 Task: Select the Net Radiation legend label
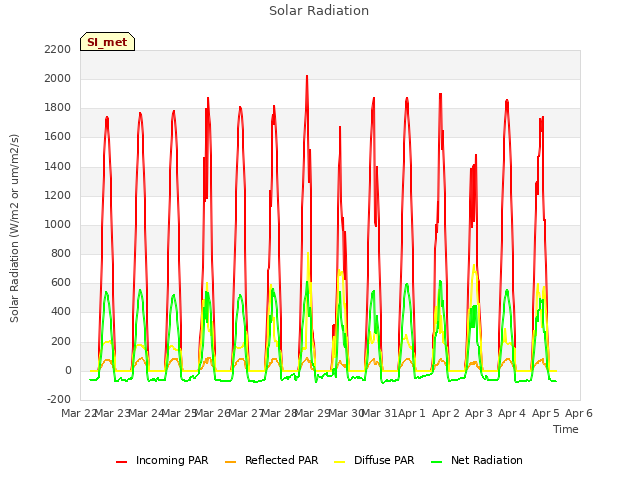[x=487, y=460]
